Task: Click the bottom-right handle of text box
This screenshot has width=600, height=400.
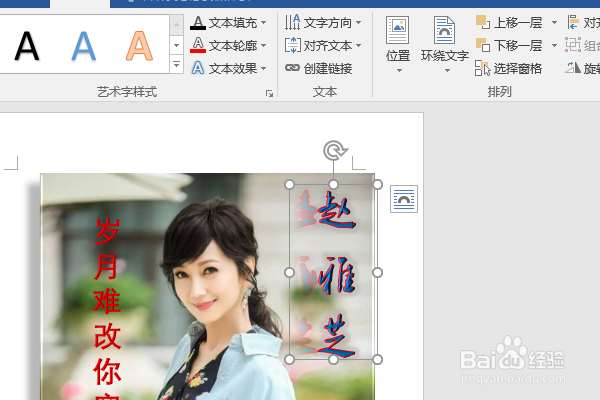Action: click(x=377, y=359)
